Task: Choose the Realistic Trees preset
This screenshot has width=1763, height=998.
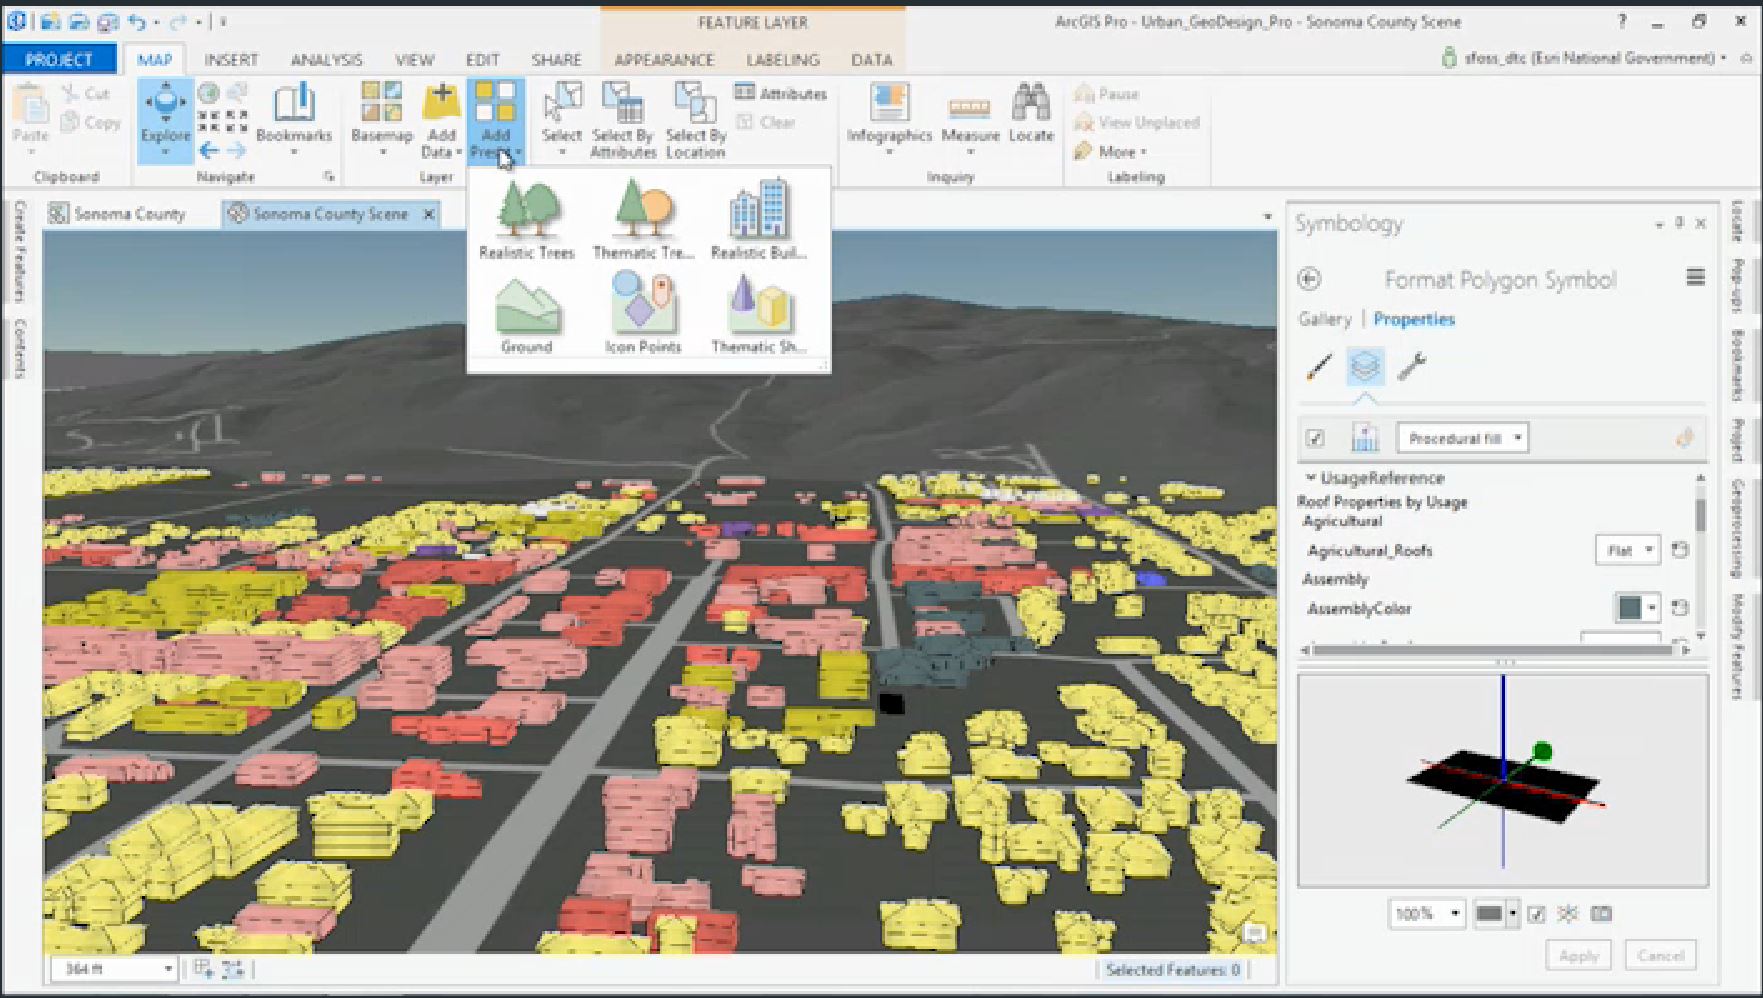Action: pyautogui.click(x=527, y=221)
